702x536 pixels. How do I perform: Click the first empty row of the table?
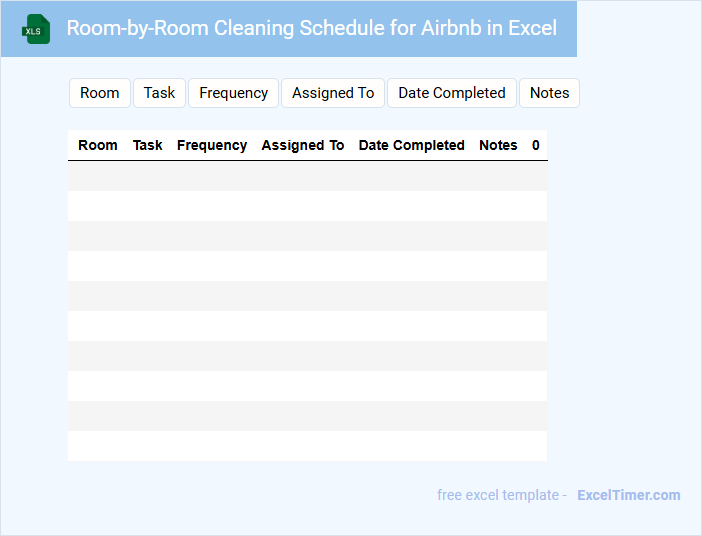[x=307, y=176]
